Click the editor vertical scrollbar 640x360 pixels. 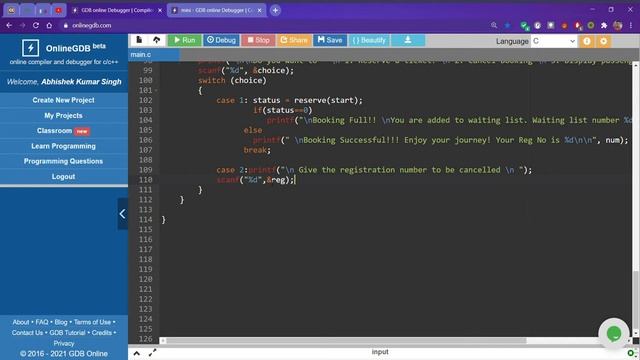point(636,302)
